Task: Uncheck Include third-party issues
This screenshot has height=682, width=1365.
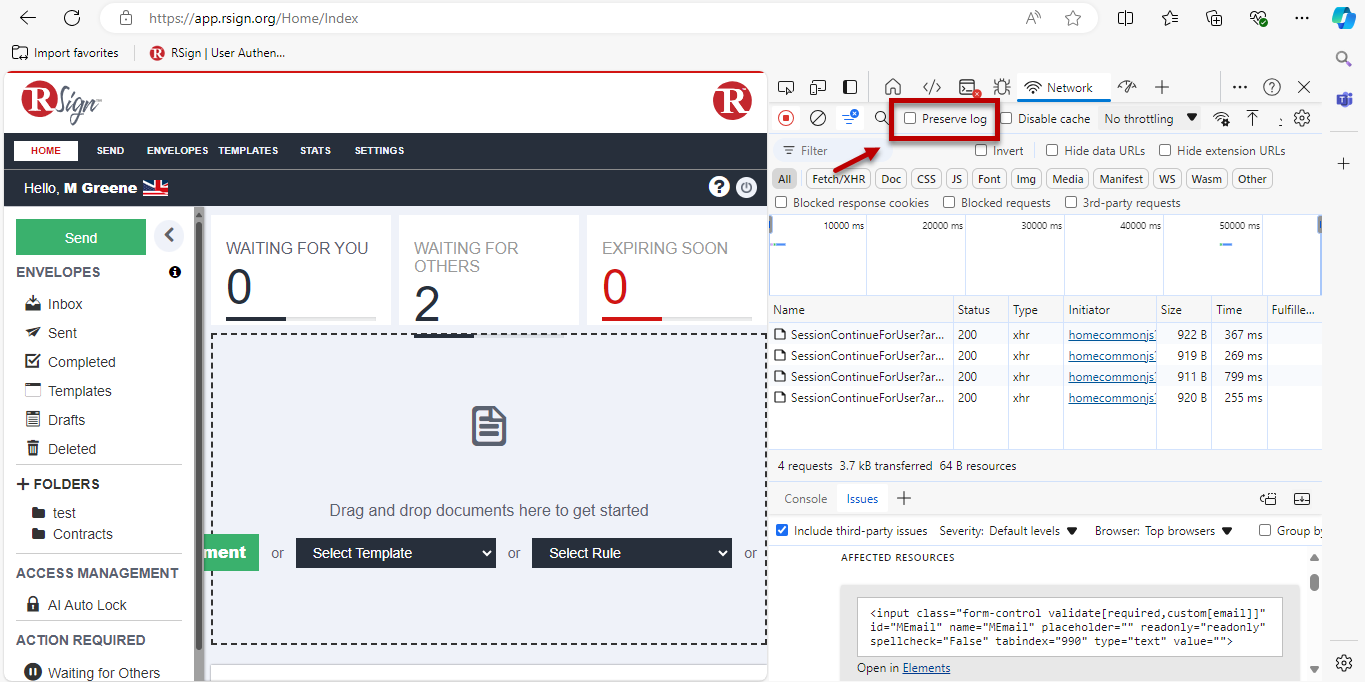Action: pyautogui.click(x=782, y=530)
